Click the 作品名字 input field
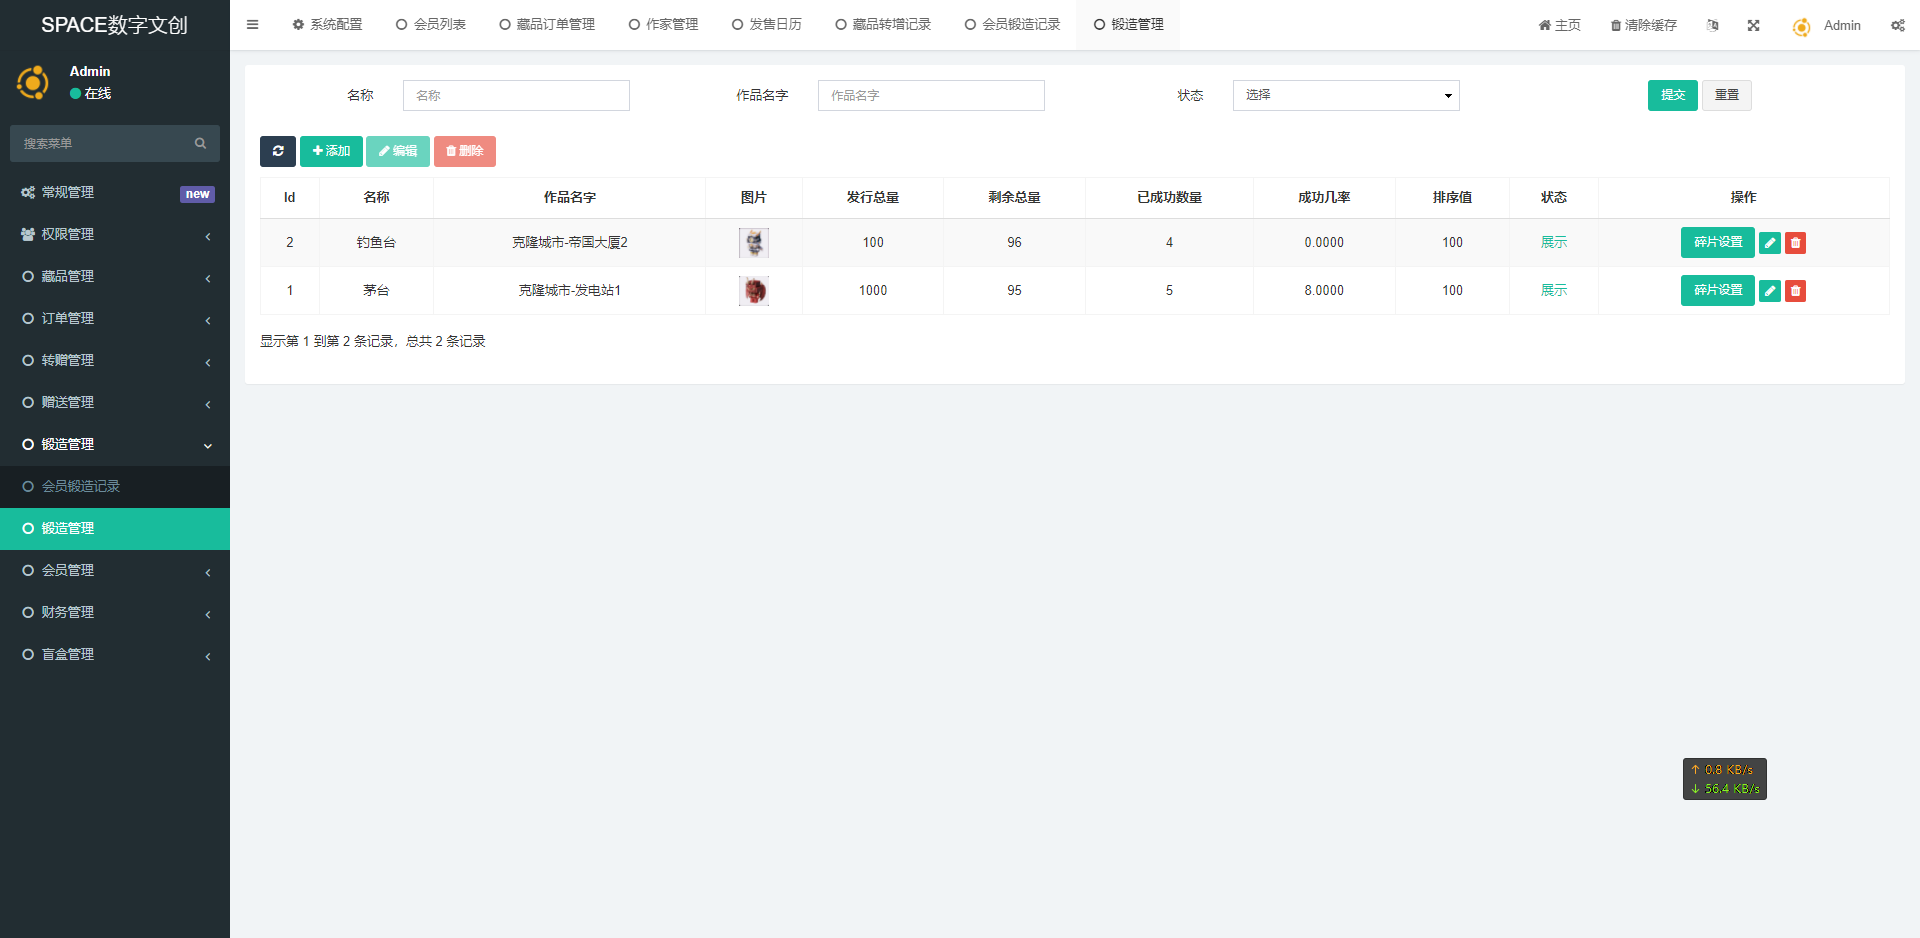This screenshot has height=938, width=1920. [x=930, y=95]
